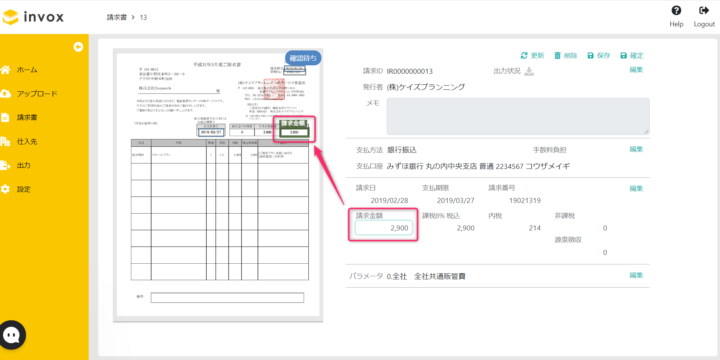720x360 pixels.
Task: Click the settings gear icon
Action: pos(6,189)
